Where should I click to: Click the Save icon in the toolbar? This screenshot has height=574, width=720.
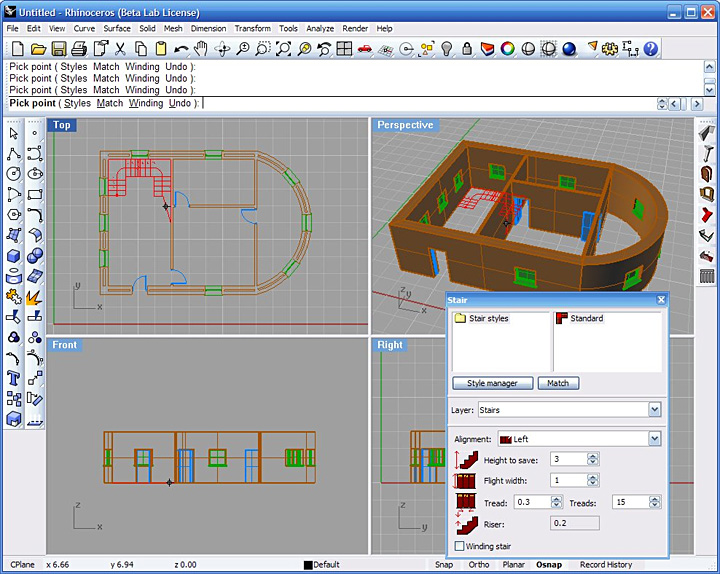click(x=59, y=48)
